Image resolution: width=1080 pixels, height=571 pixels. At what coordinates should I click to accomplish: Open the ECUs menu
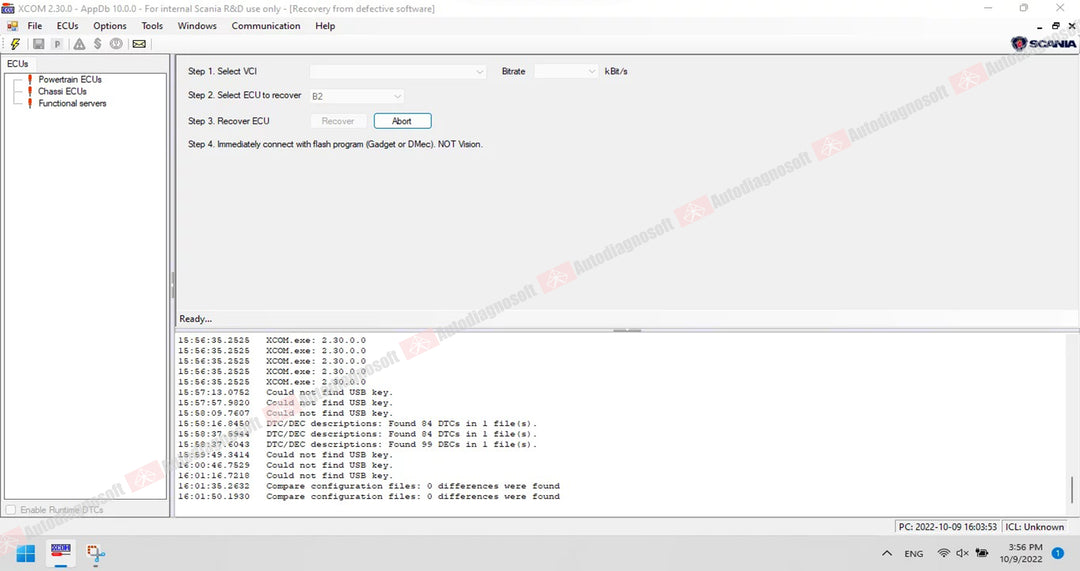[x=68, y=26]
